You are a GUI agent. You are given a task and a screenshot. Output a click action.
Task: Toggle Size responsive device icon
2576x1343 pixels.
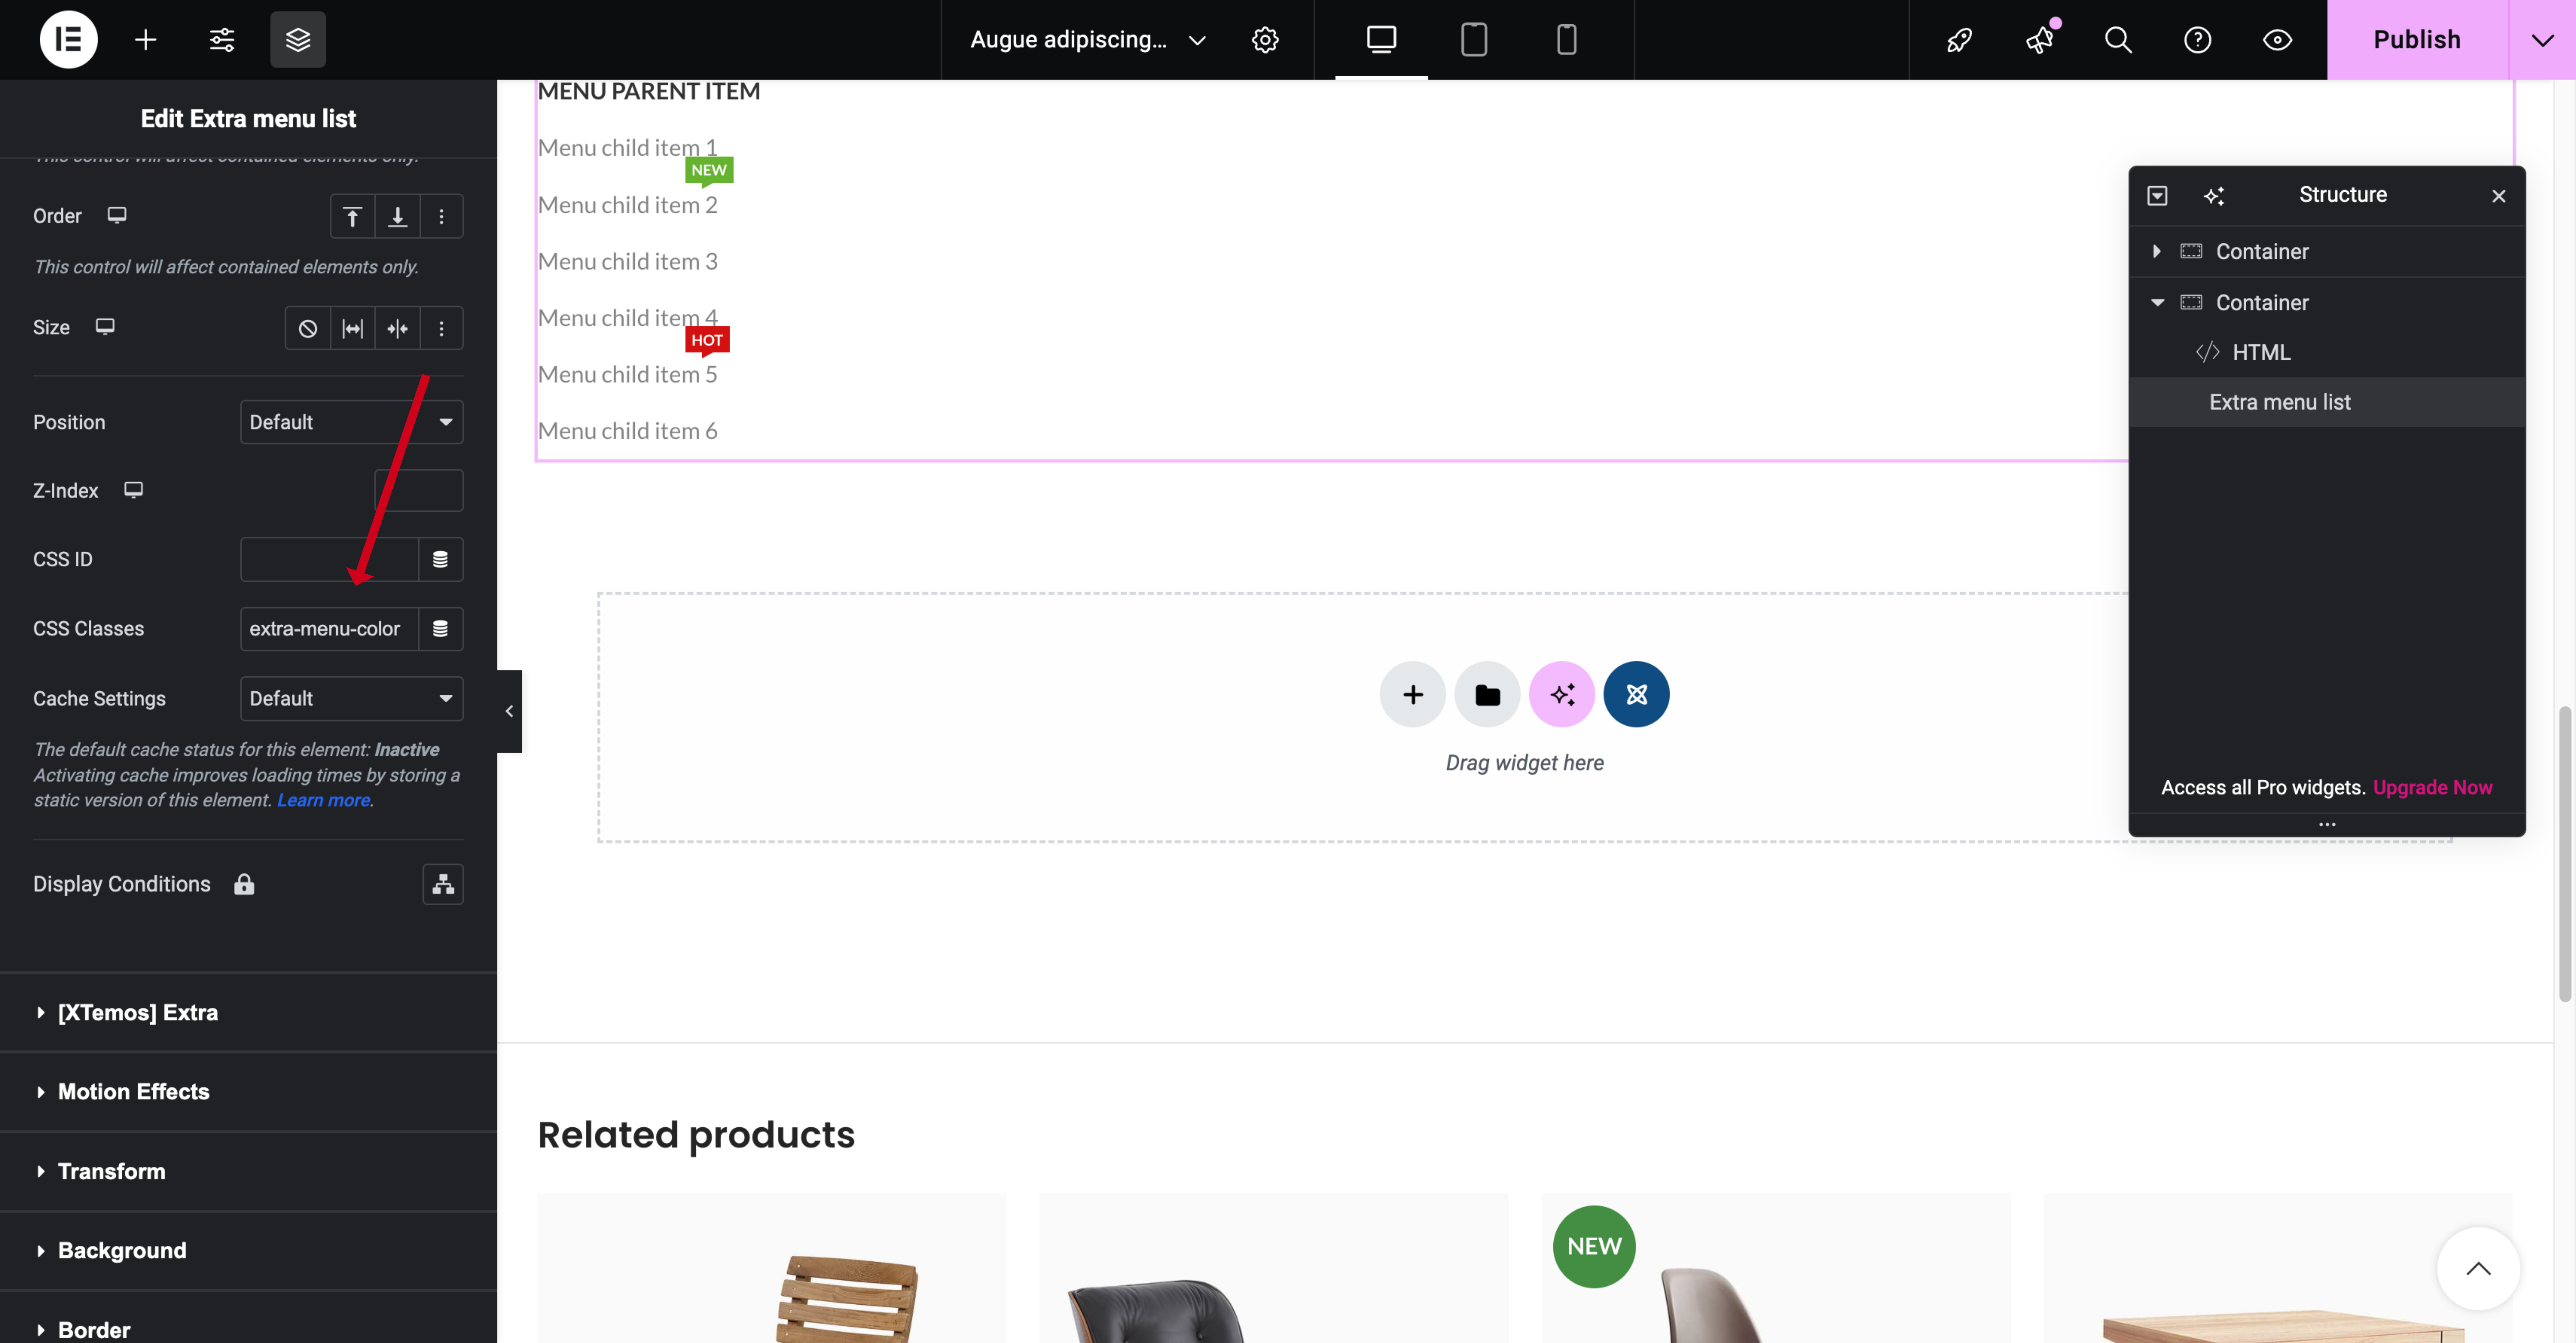point(105,327)
